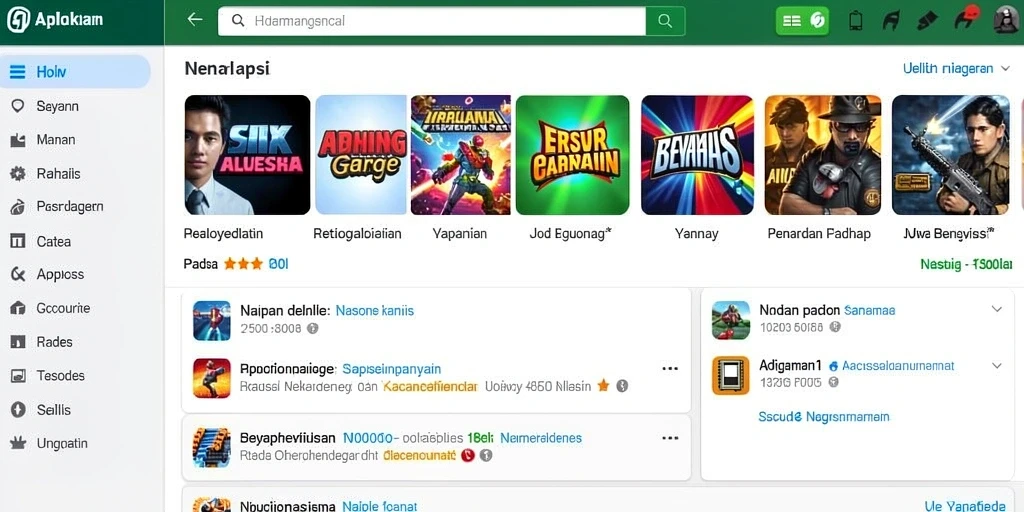Click the Naiple foanat link
Image resolution: width=1024 pixels, height=512 pixels.
tap(379, 506)
